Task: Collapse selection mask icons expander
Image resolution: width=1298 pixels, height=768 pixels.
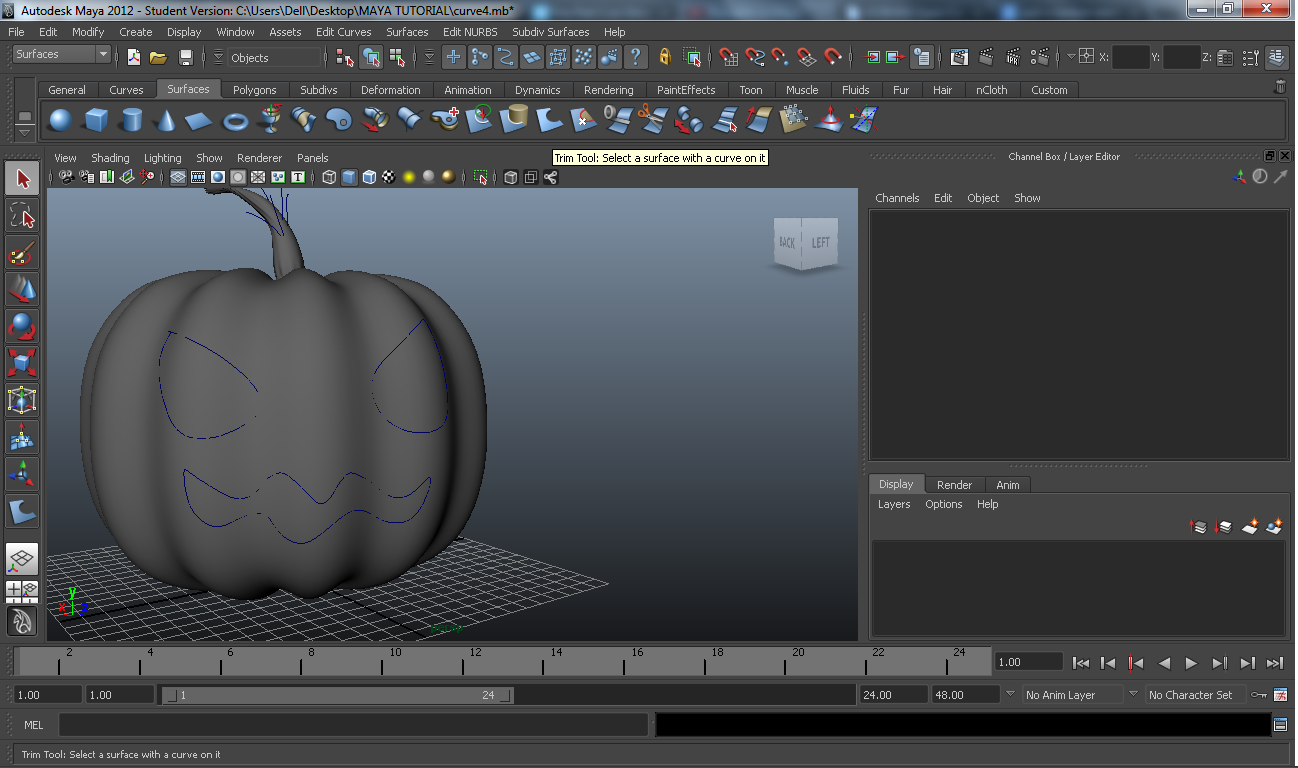Action: (x=429, y=57)
